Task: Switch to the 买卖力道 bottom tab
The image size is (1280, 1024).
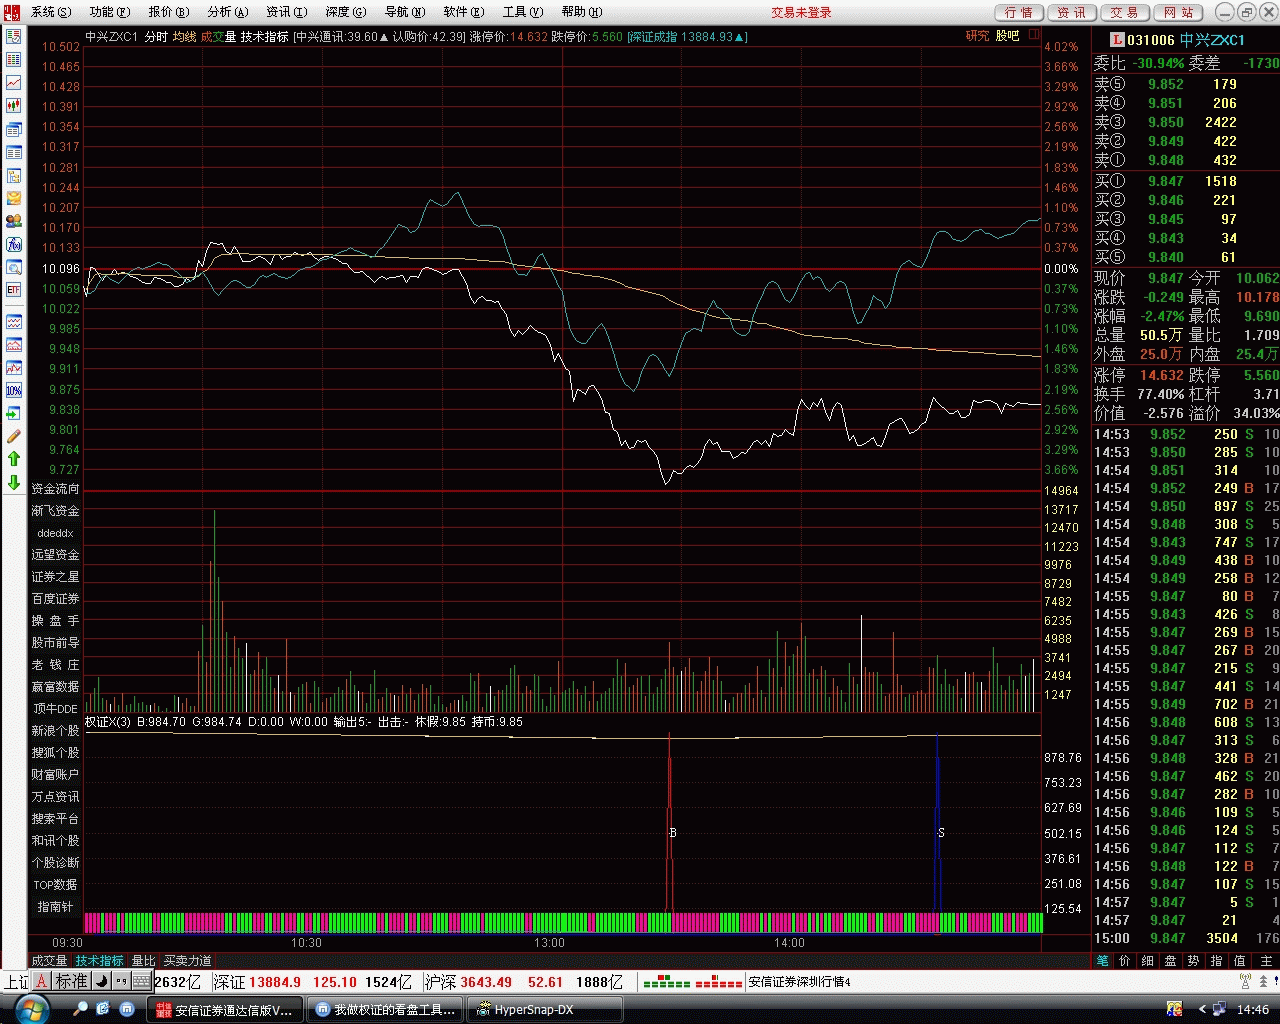Action: pyautogui.click(x=187, y=961)
